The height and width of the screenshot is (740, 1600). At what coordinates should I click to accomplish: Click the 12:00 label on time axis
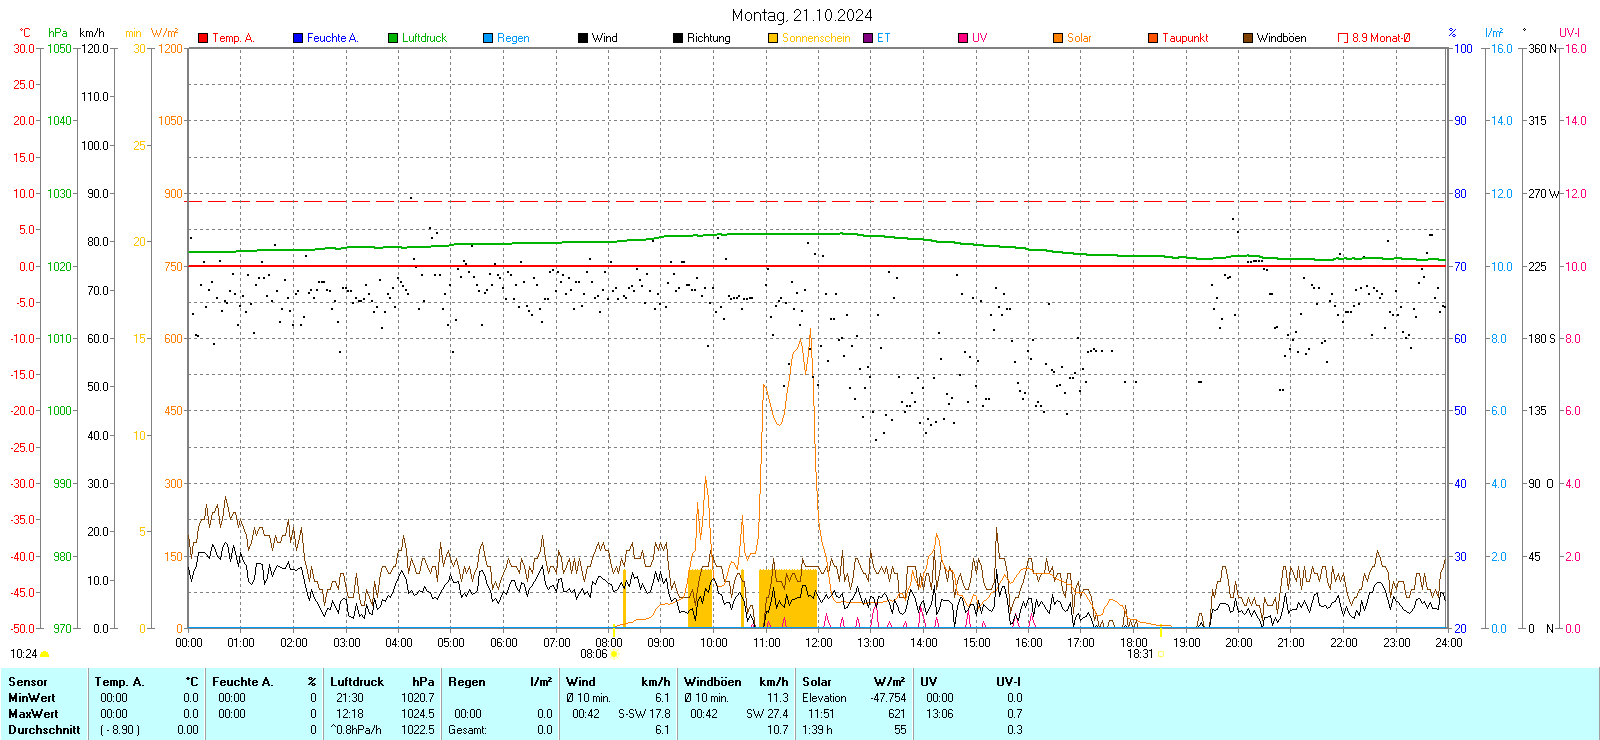click(x=818, y=643)
